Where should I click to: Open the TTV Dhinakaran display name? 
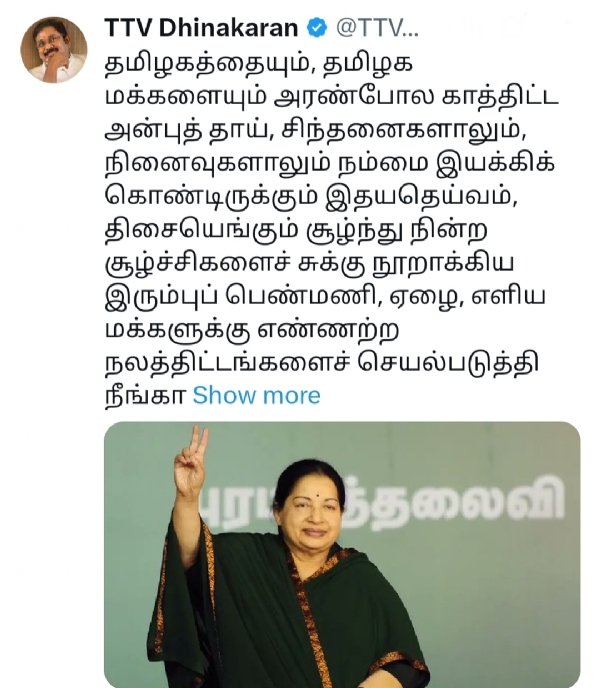click(201, 28)
